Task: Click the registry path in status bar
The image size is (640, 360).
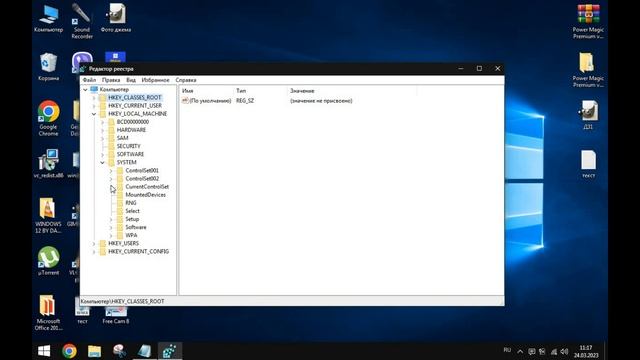Action: tap(122, 301)
